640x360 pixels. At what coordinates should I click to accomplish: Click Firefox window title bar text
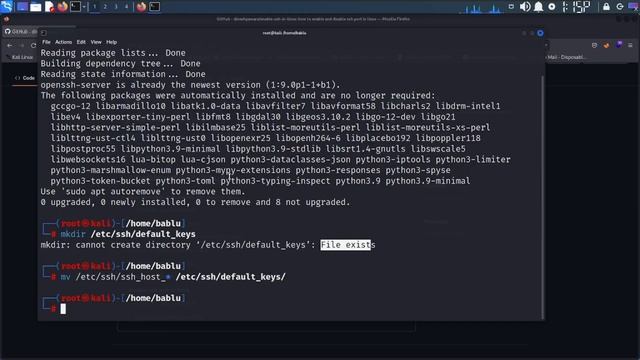point(313,19)
